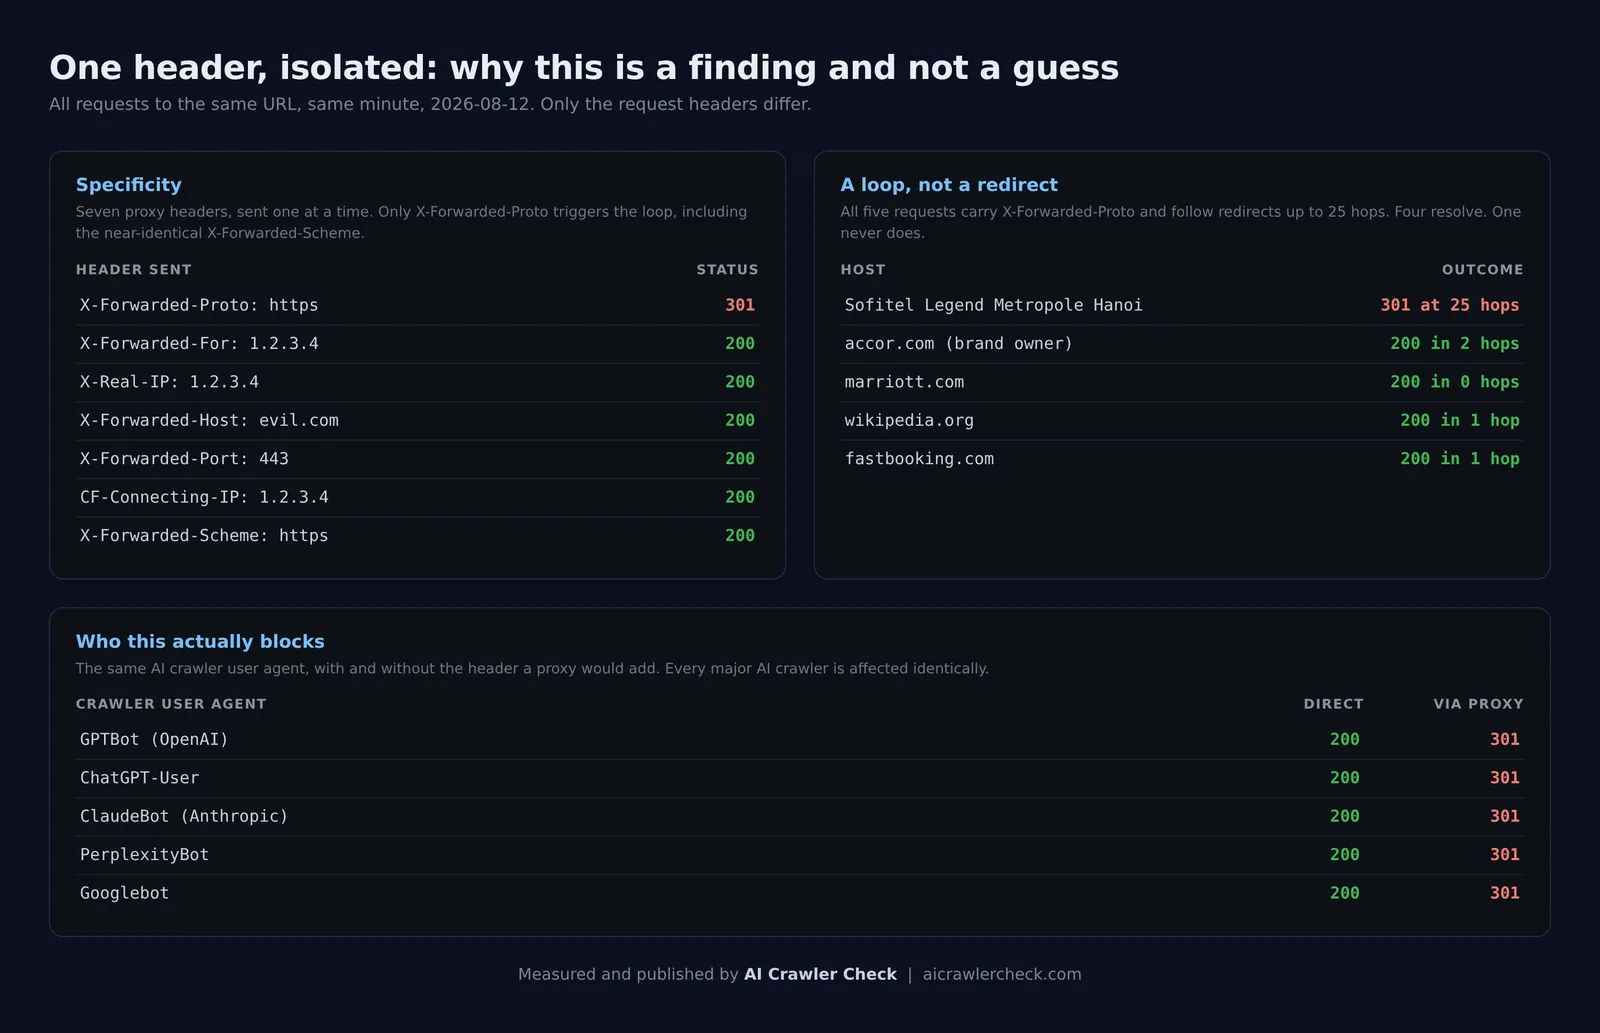Click 'AI Crawler Check' in the footer
The image size is (1600, 1033).
820,974
